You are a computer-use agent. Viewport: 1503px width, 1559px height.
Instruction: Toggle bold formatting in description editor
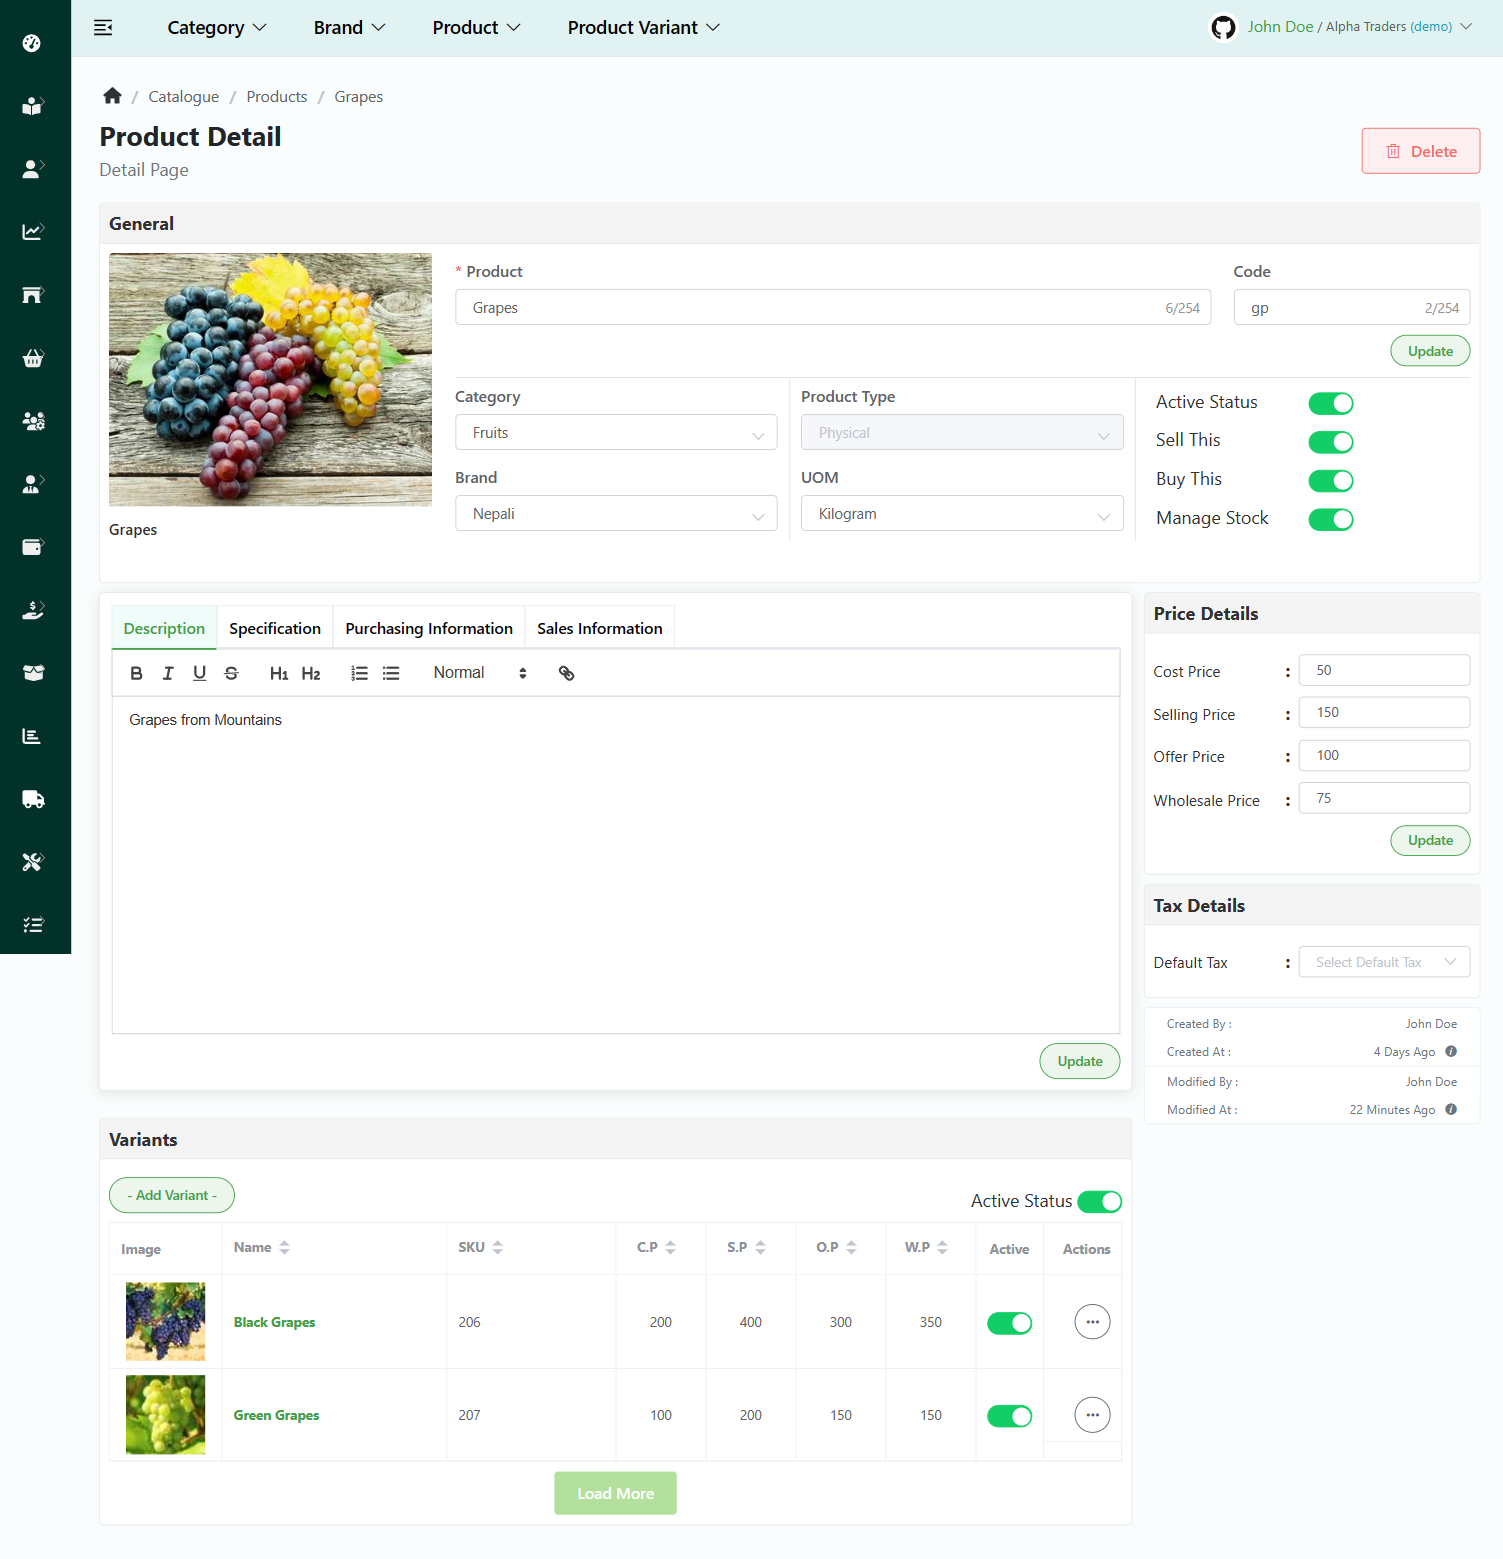(x=137, y=673)
